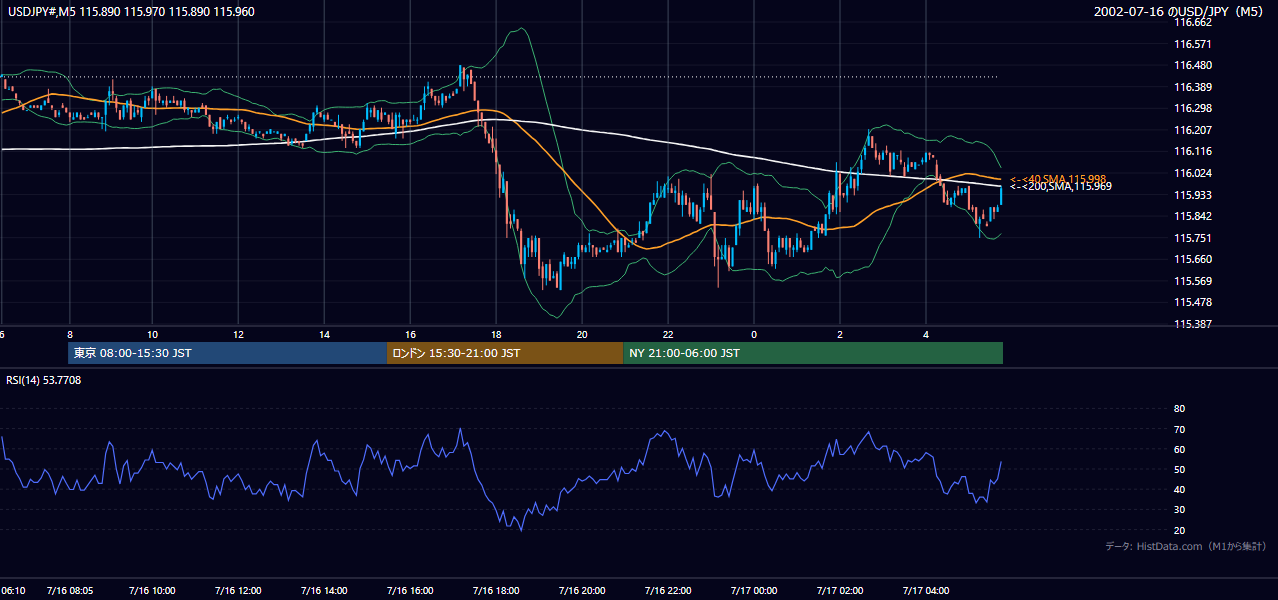The width and height of the screenshot is (1278, 600).
Task: Select the London 15:30-21:00 JST session bar
Action: click(x=505, y=353)
